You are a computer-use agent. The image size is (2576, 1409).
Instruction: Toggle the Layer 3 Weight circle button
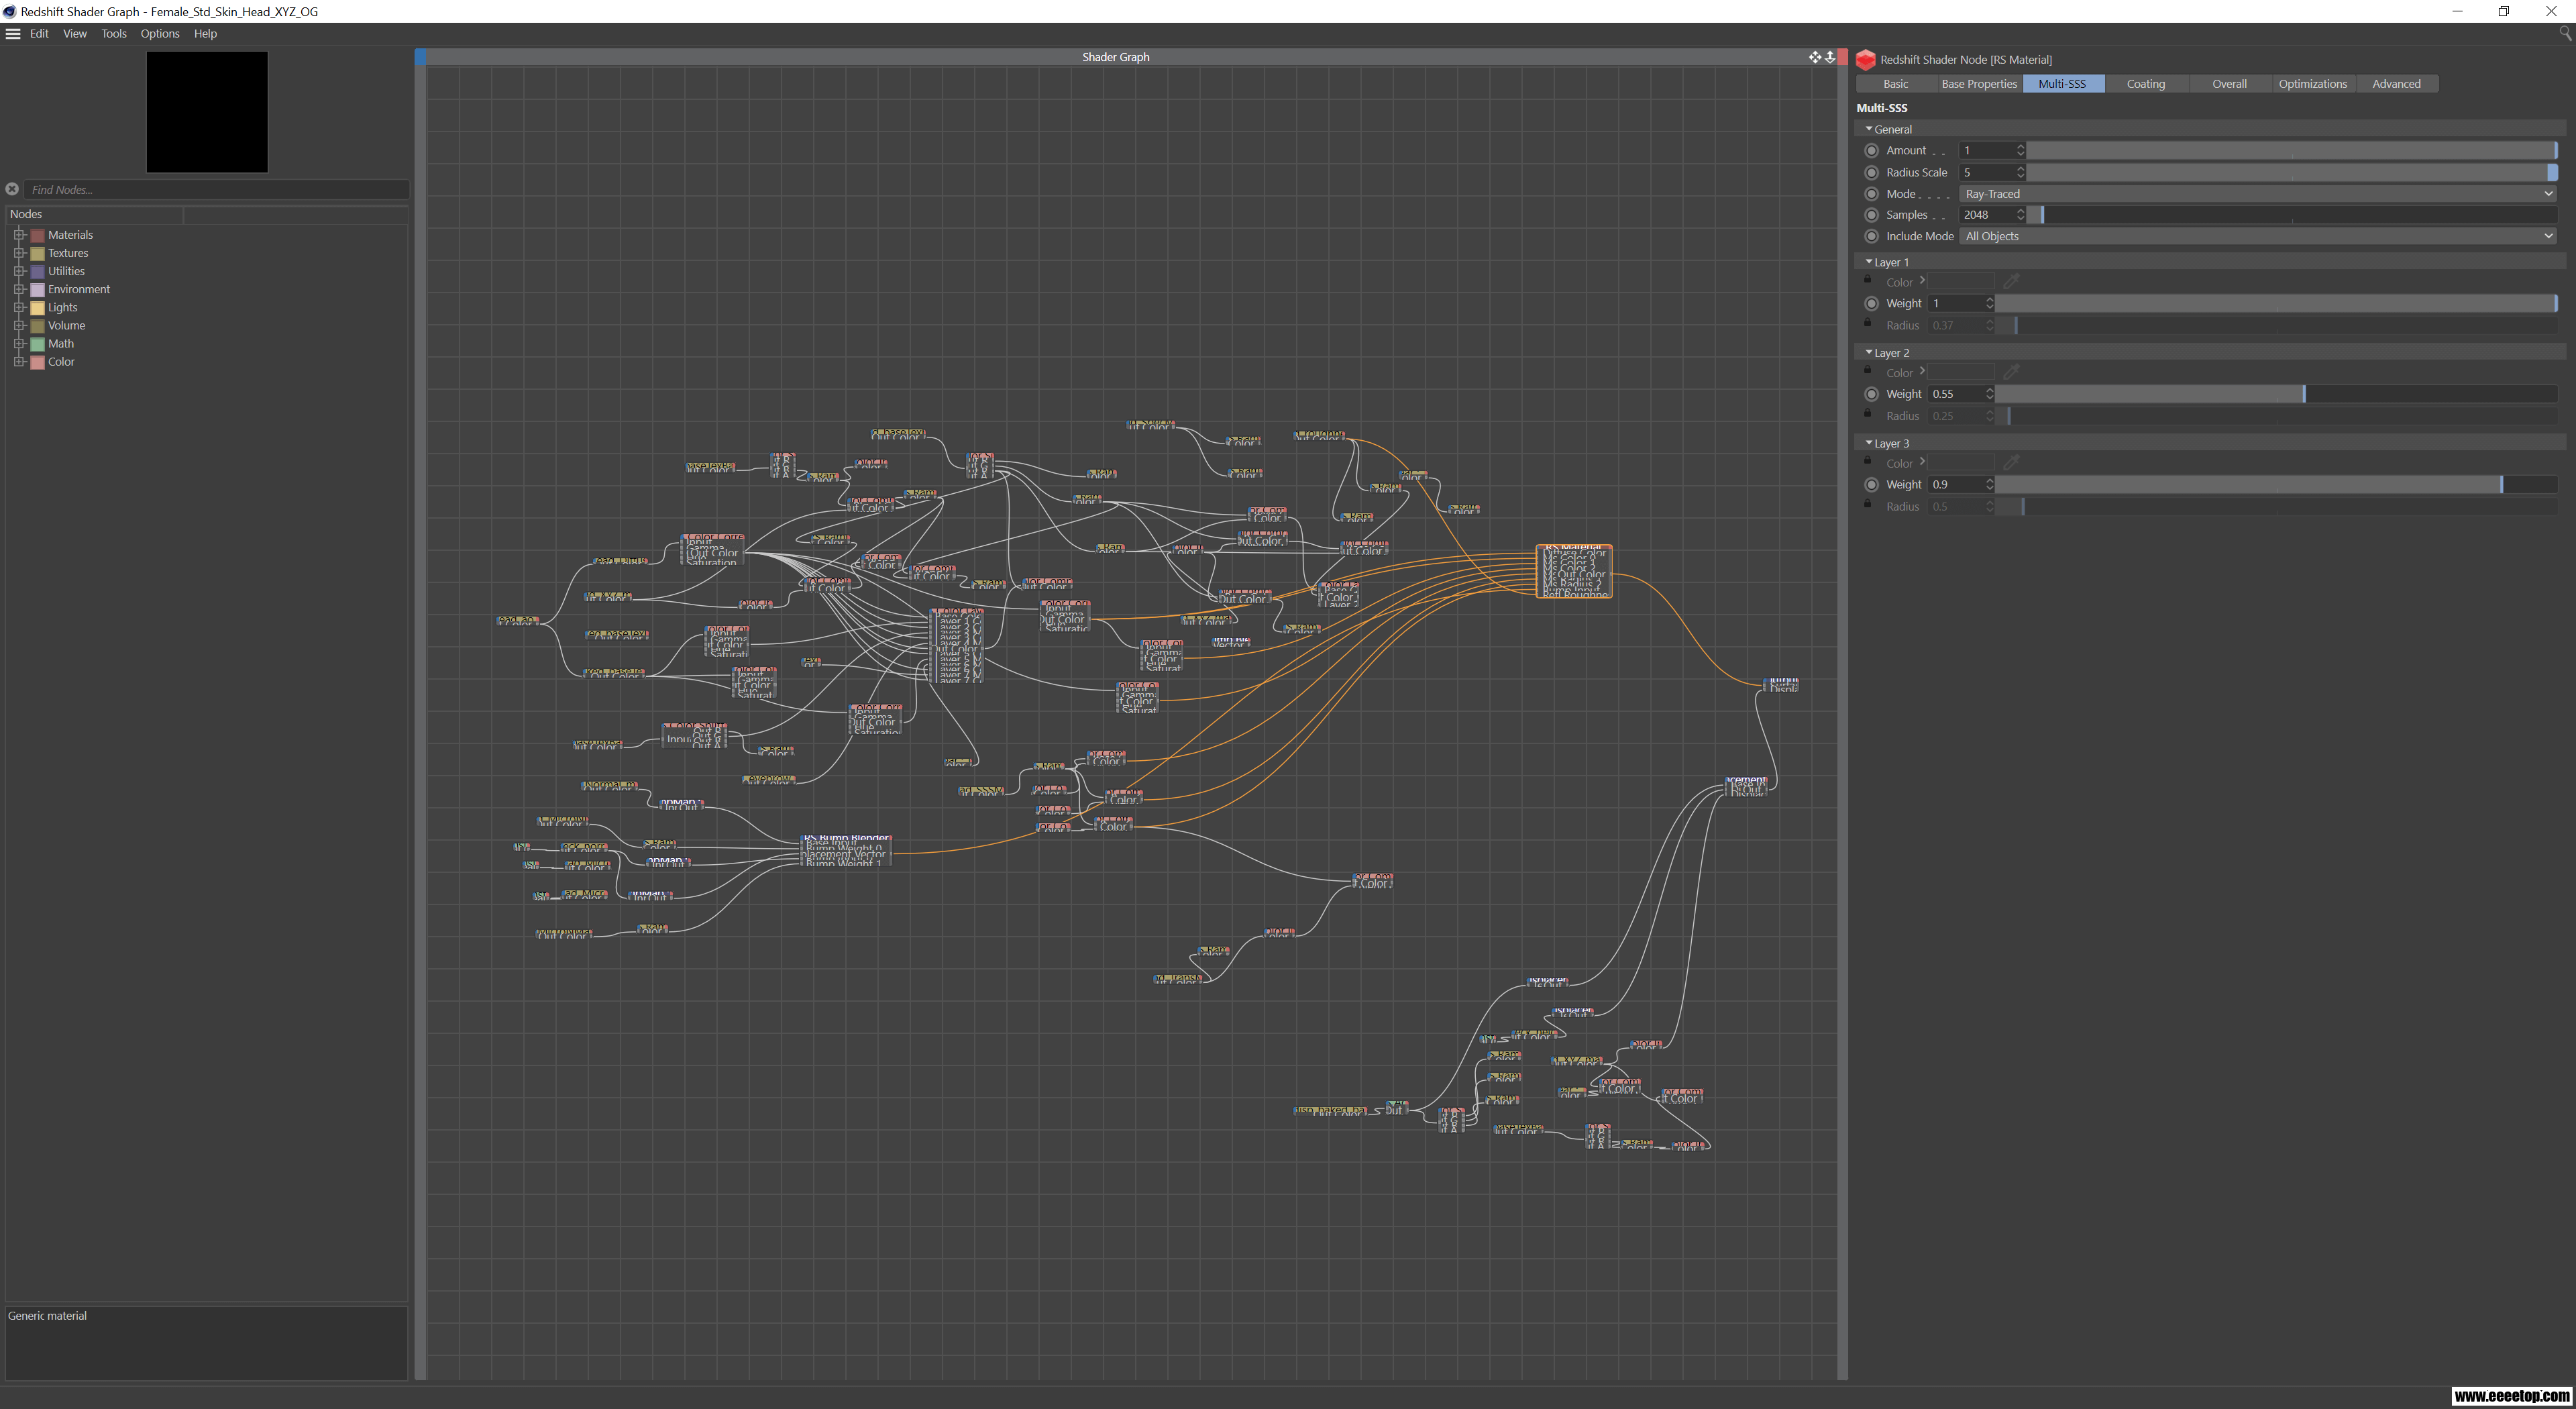click(x=1872, y=485)
